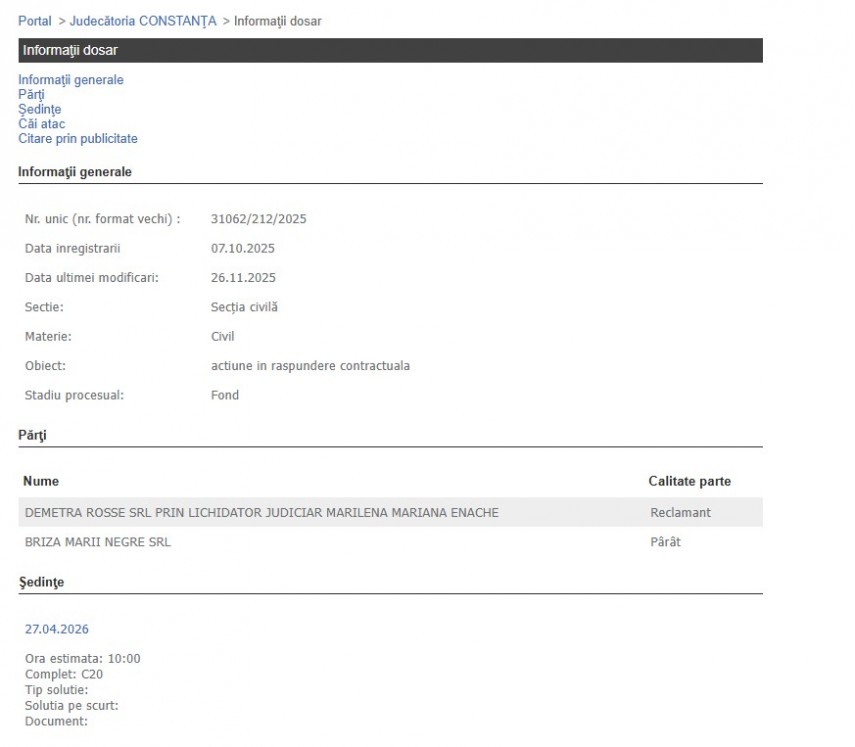
Task: Open Citare prin publicitate link
Action: pos(78,139)
